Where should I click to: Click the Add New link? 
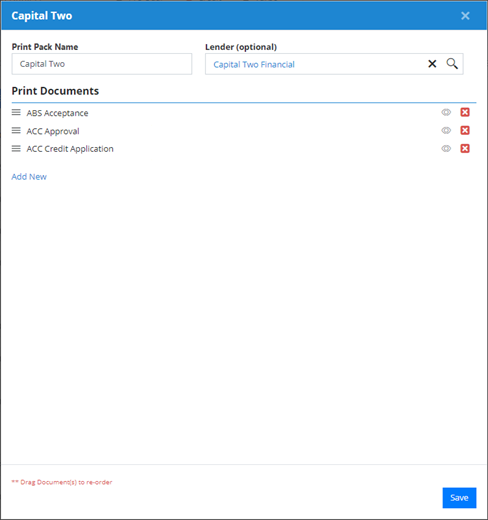(29, 177)
